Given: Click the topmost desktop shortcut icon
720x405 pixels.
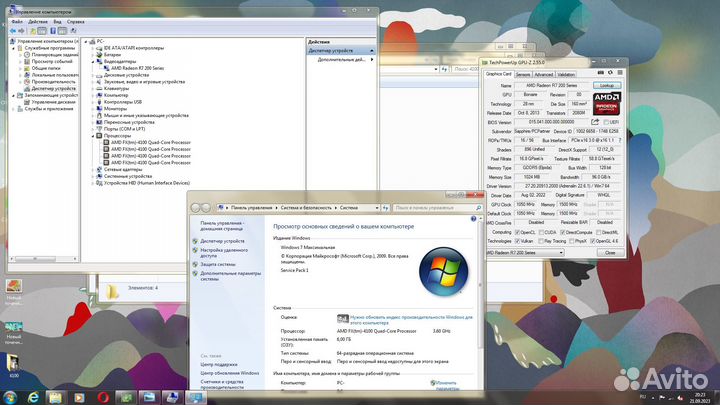Looking at the screenshot, I should click(13, 286).
